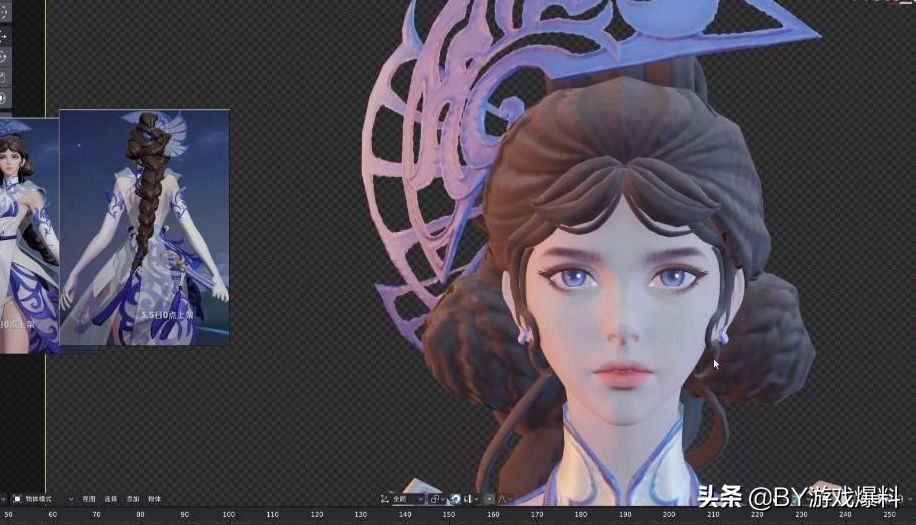Click the pivot point icon in header

click(x=436, y=498)
